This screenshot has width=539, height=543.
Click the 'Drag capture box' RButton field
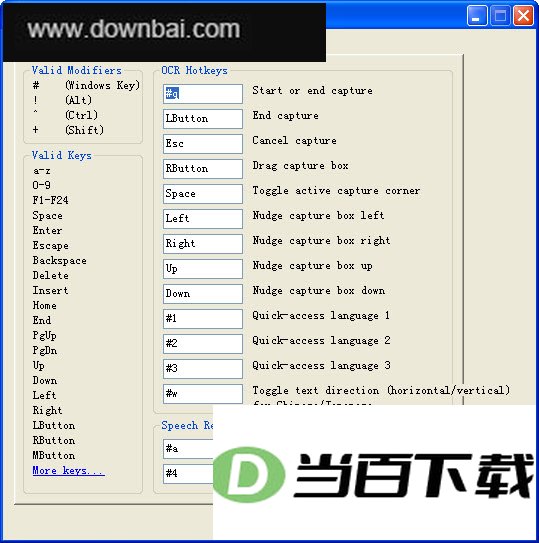pos(203,169)
